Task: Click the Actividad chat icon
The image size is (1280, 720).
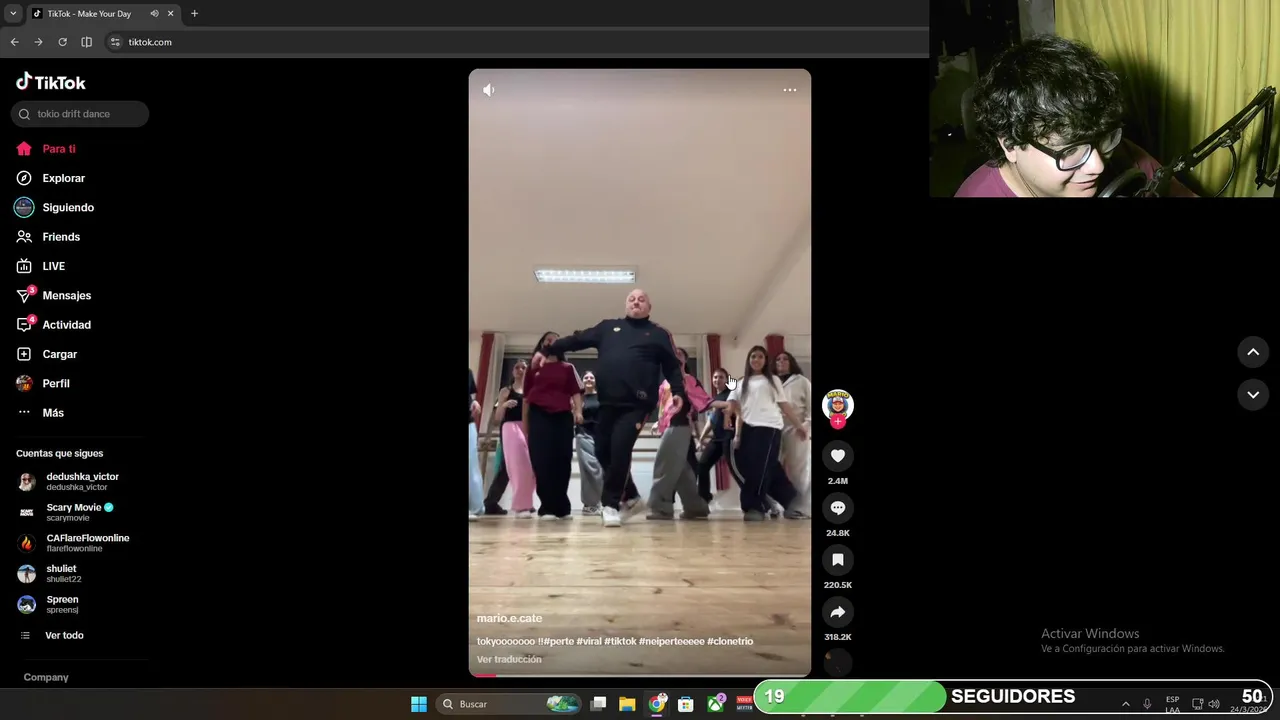Action: click(24, 325)
